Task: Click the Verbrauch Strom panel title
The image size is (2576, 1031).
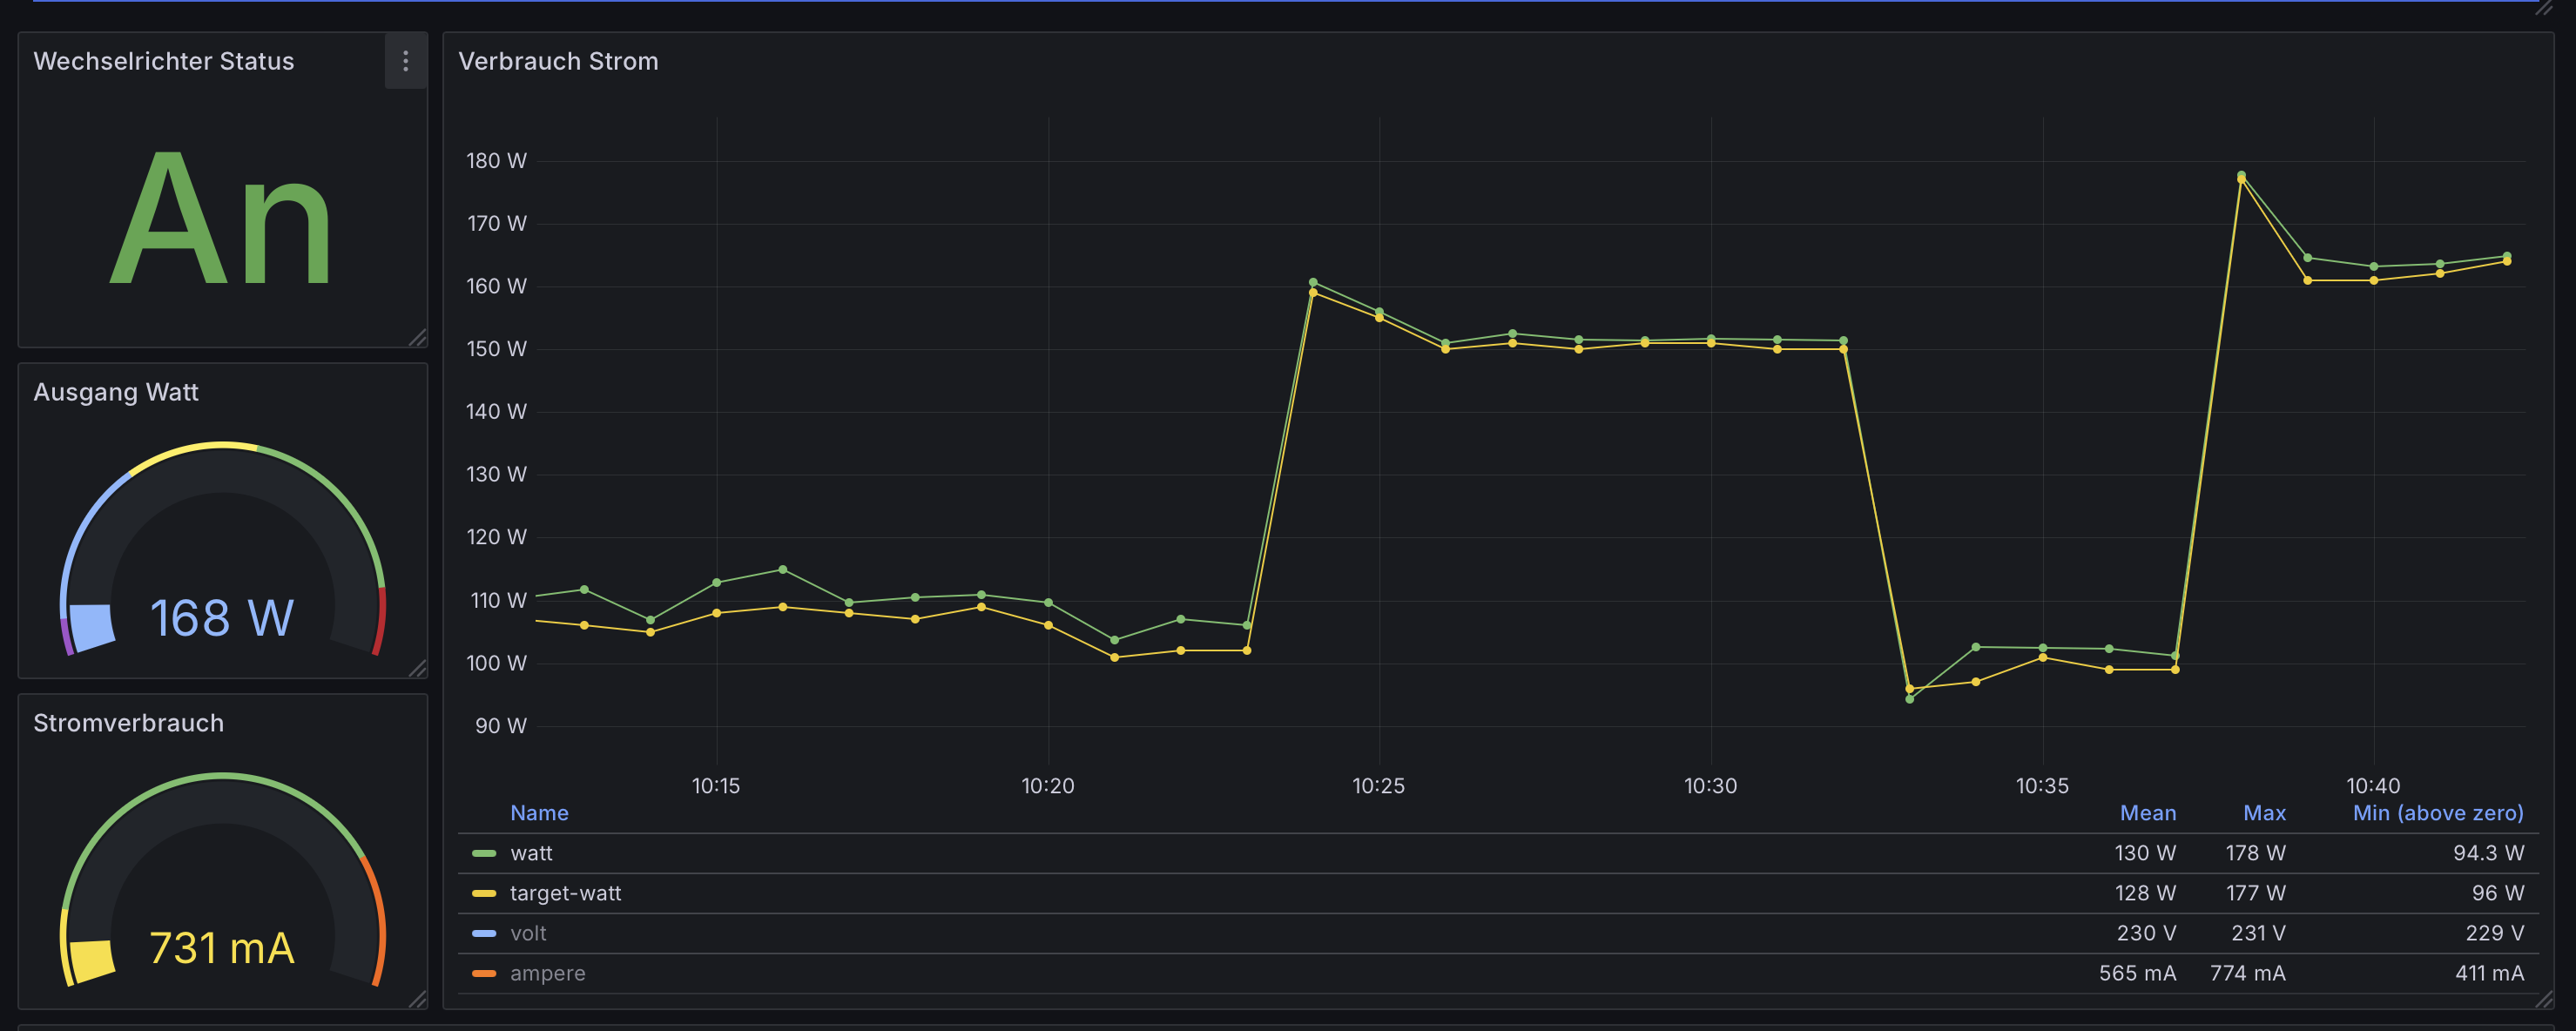Action: (x=558, y=61)
